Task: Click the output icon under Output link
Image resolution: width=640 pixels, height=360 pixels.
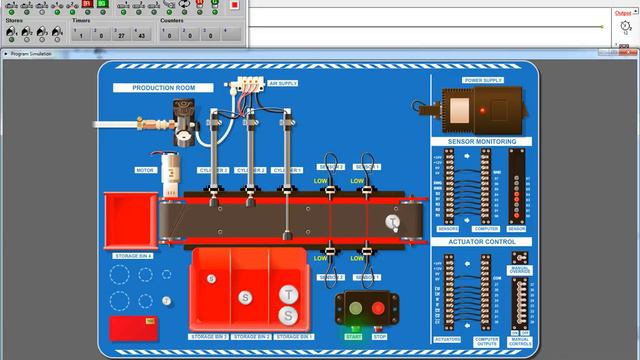Action: (x=626, y=27)
